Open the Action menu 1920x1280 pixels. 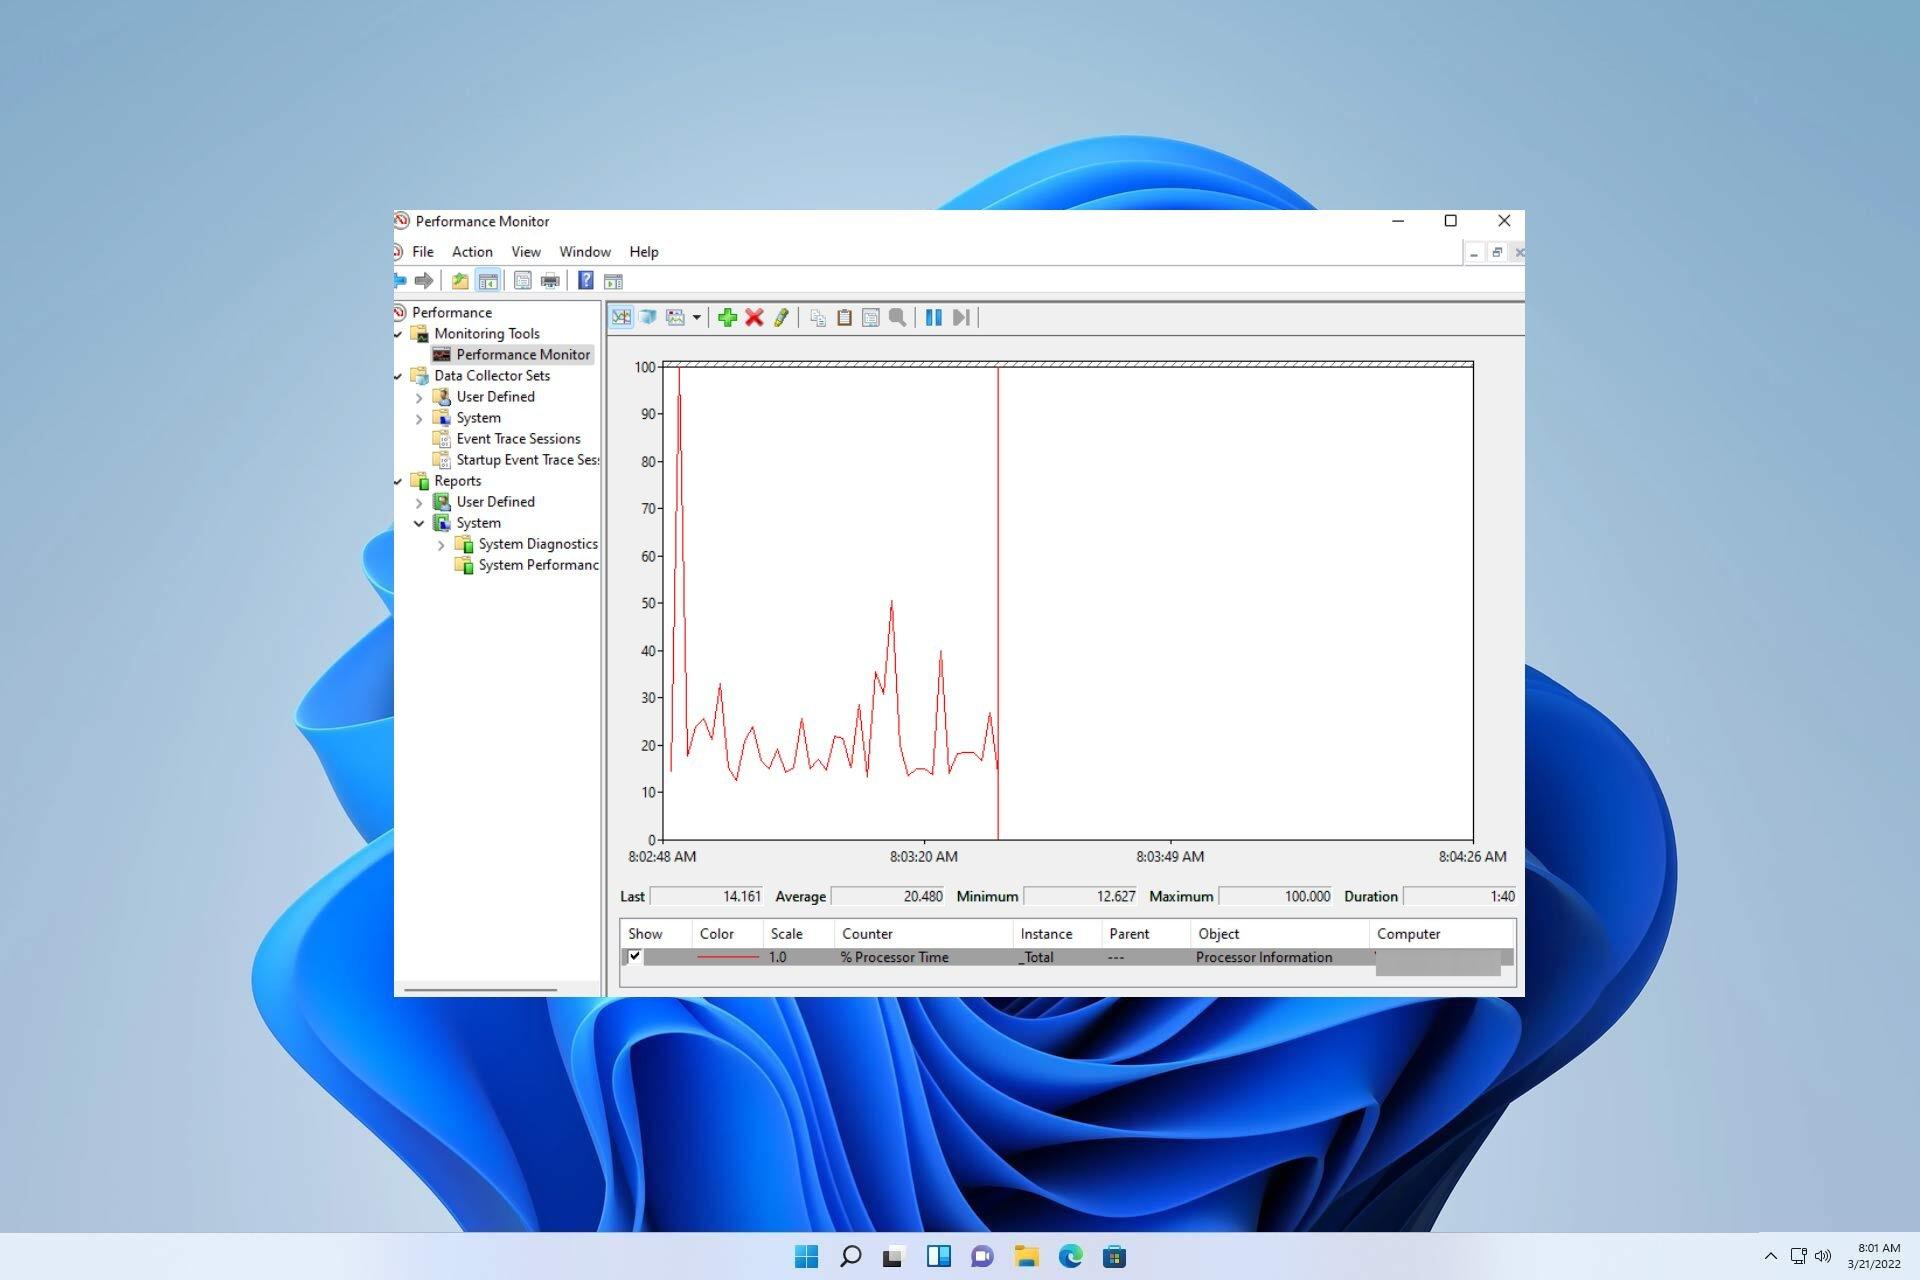click(x=472, y=252)
